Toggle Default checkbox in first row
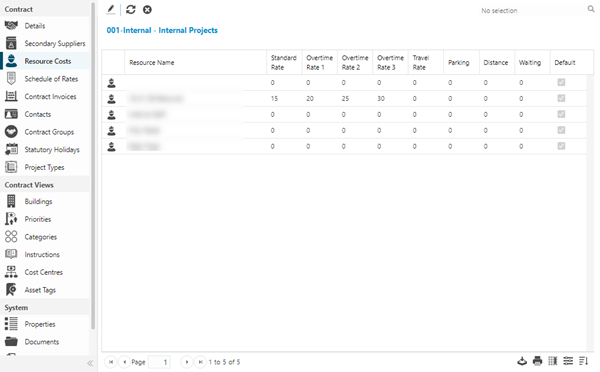Screen dimensions: 600x372 coord(561,82)
